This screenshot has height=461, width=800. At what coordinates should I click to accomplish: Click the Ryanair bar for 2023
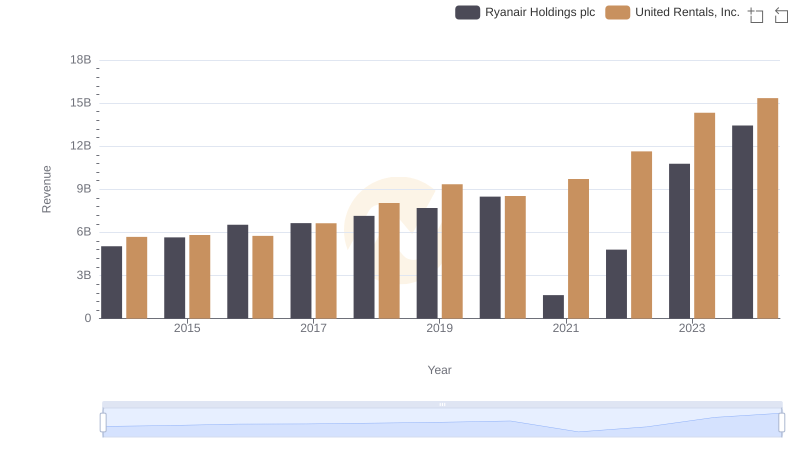click(680, 241)
